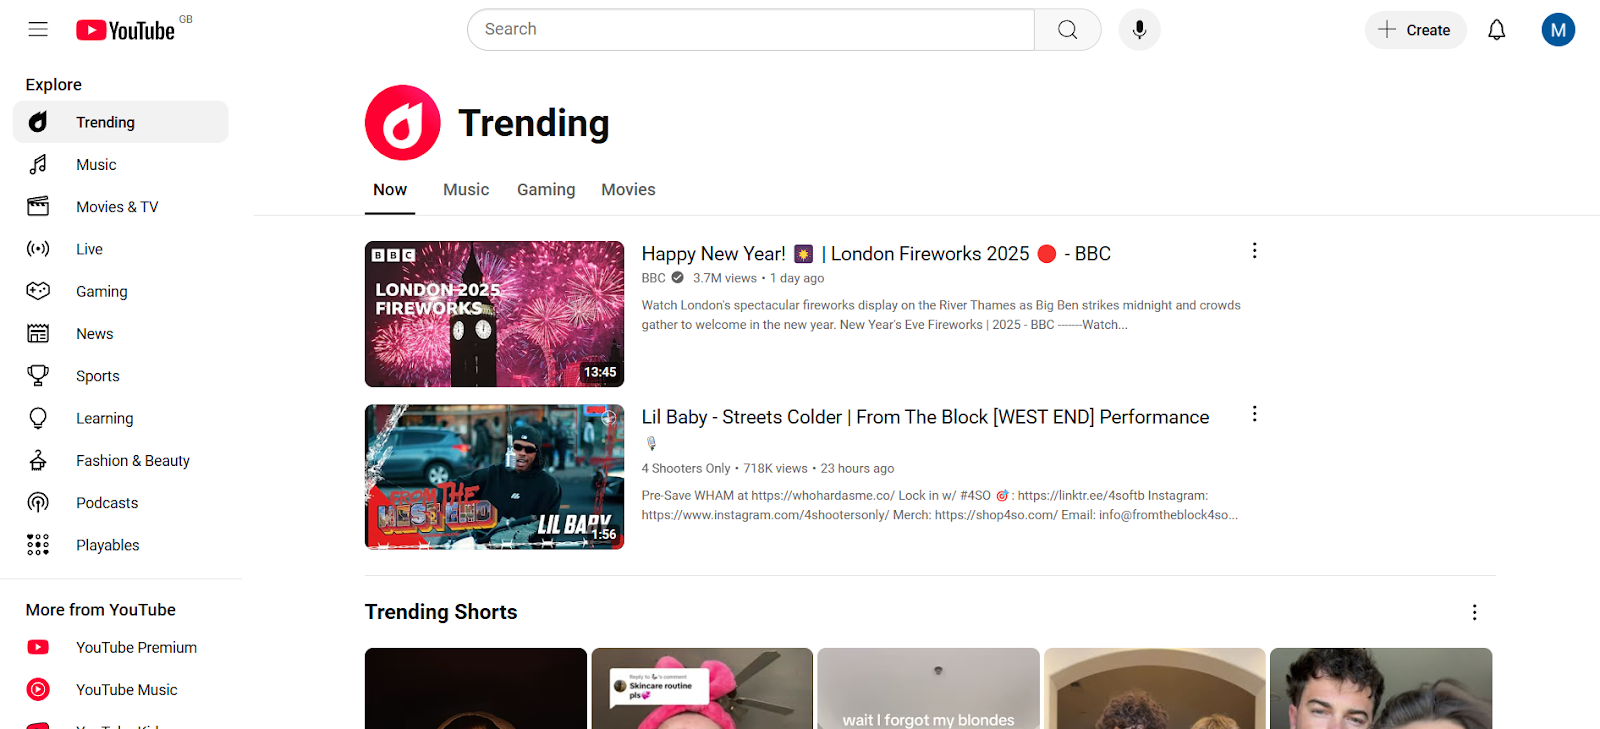The image size is (1600, 729).
Task: Open the notifications bell
Action: tap(1496, 30)
